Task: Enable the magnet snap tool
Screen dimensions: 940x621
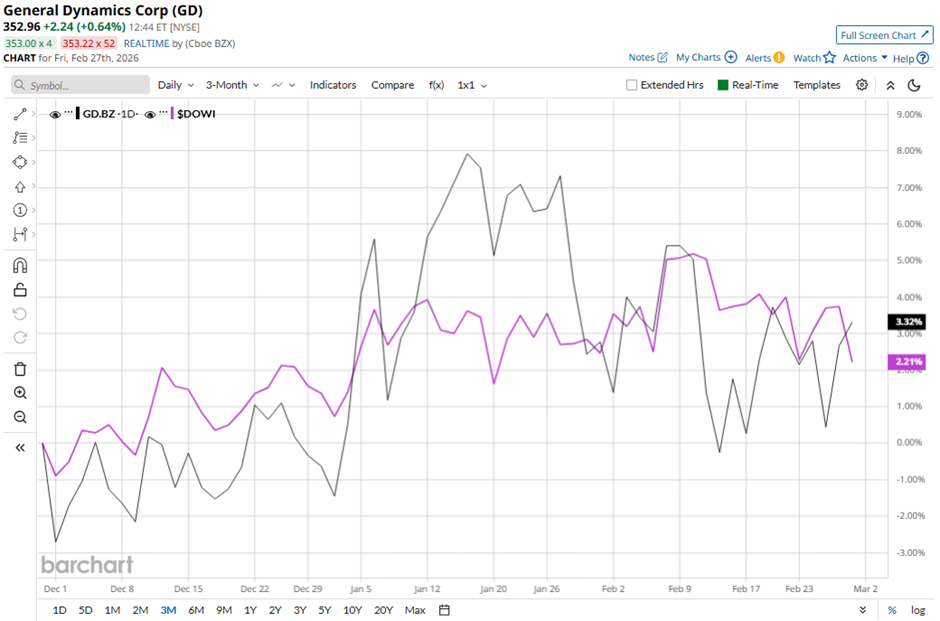Action: (20, 266)
